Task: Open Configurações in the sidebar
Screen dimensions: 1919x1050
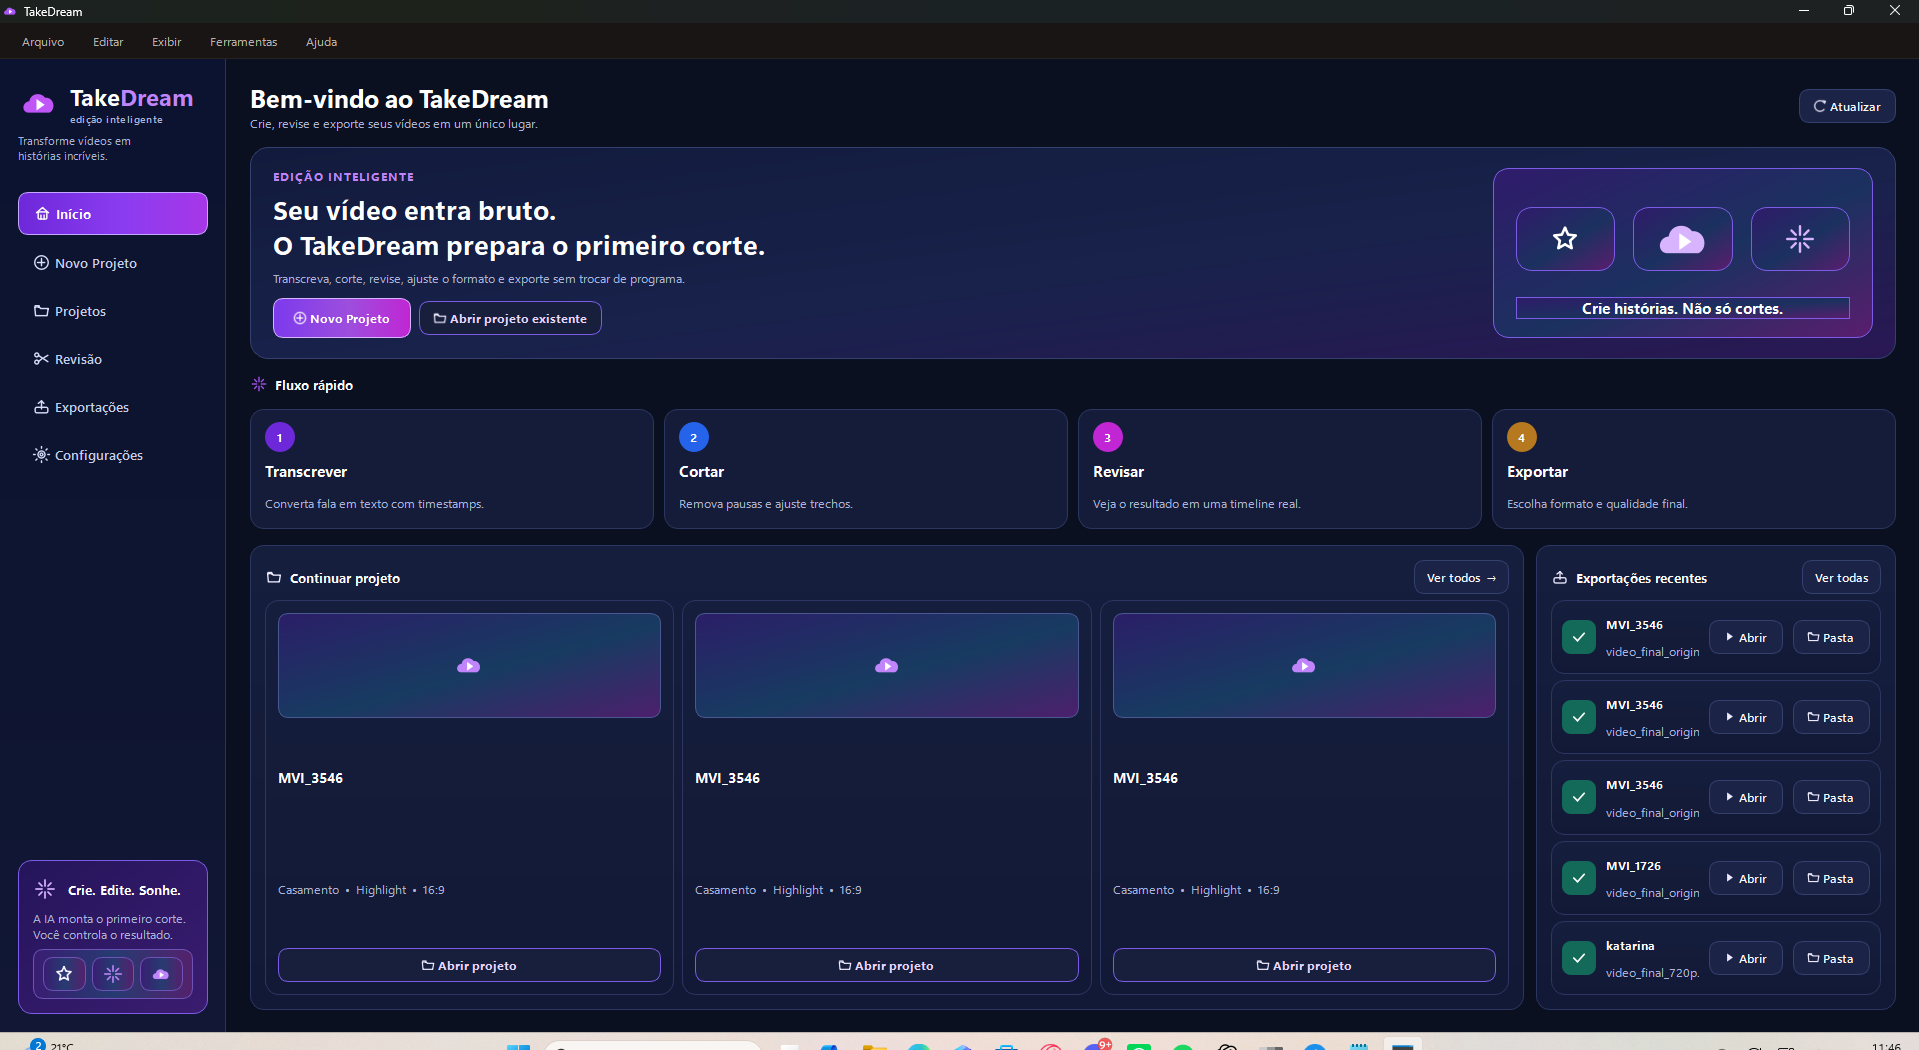Action: [x=113, y=455]
